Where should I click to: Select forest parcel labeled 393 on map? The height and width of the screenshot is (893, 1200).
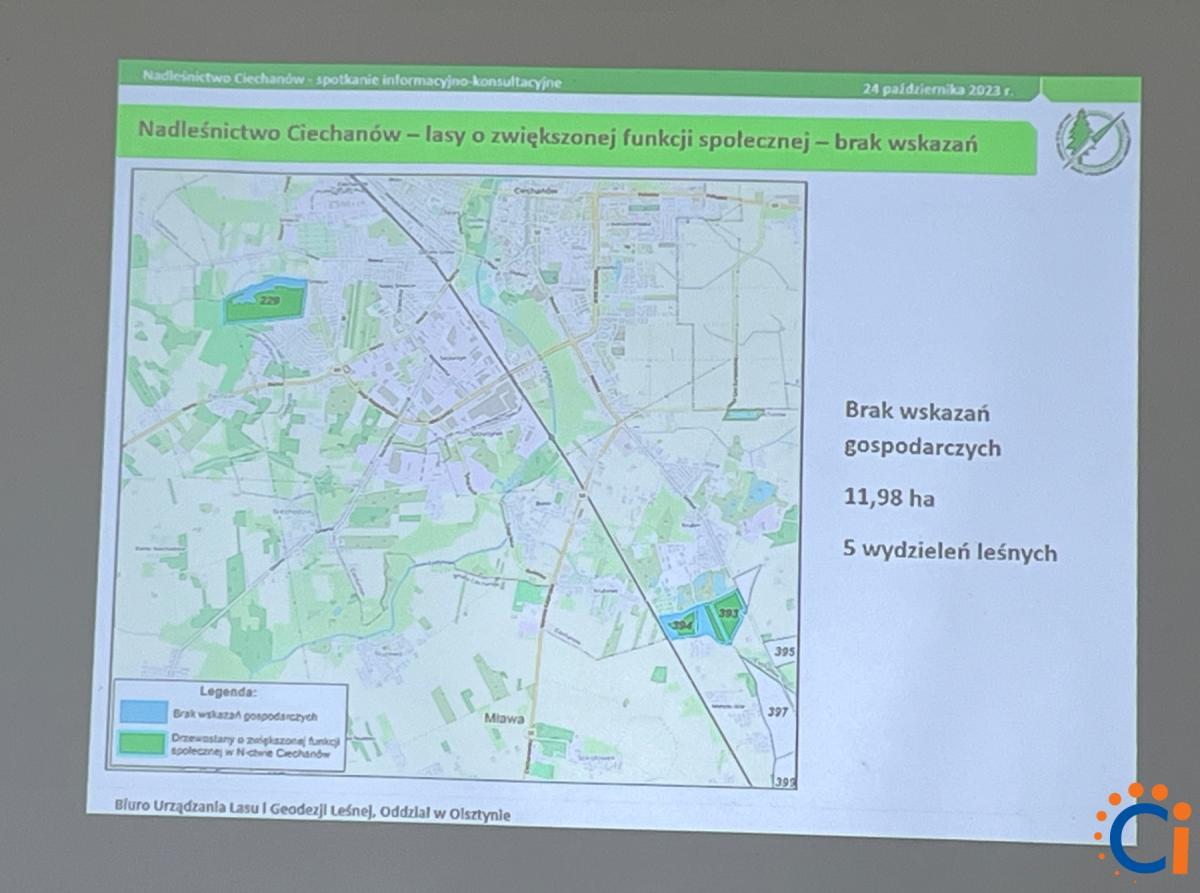click(726, 616)
